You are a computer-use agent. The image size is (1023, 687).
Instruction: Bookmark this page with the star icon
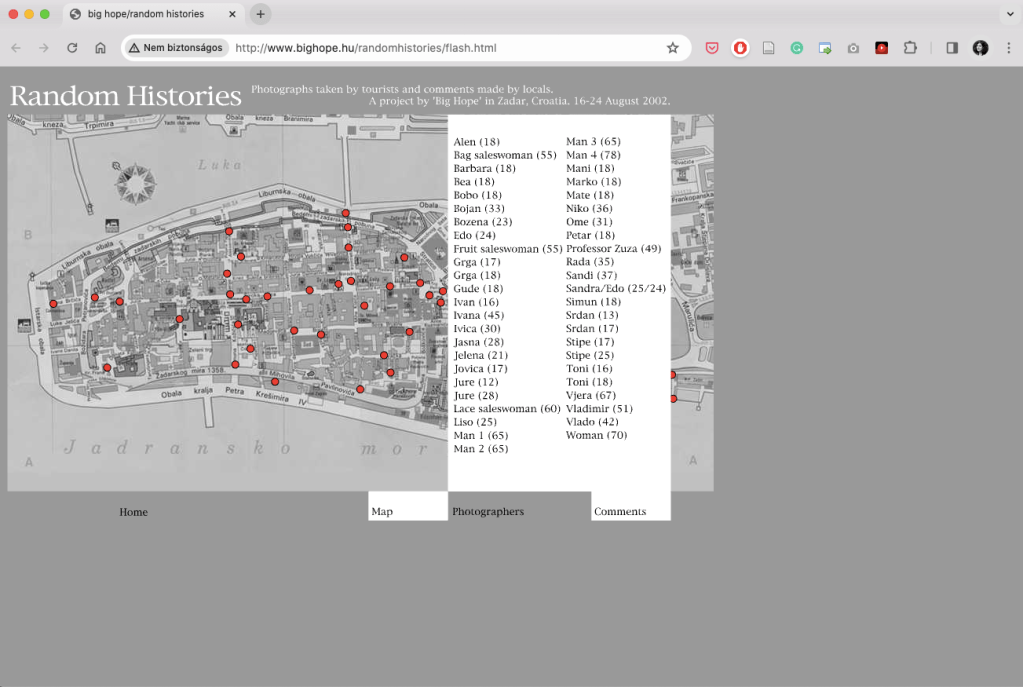point(673,48)
